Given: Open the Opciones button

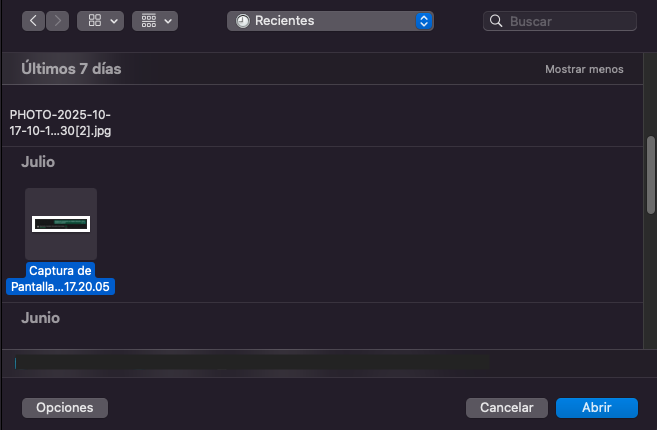Looking at the screenshot, I should click(x=65, y=407).
